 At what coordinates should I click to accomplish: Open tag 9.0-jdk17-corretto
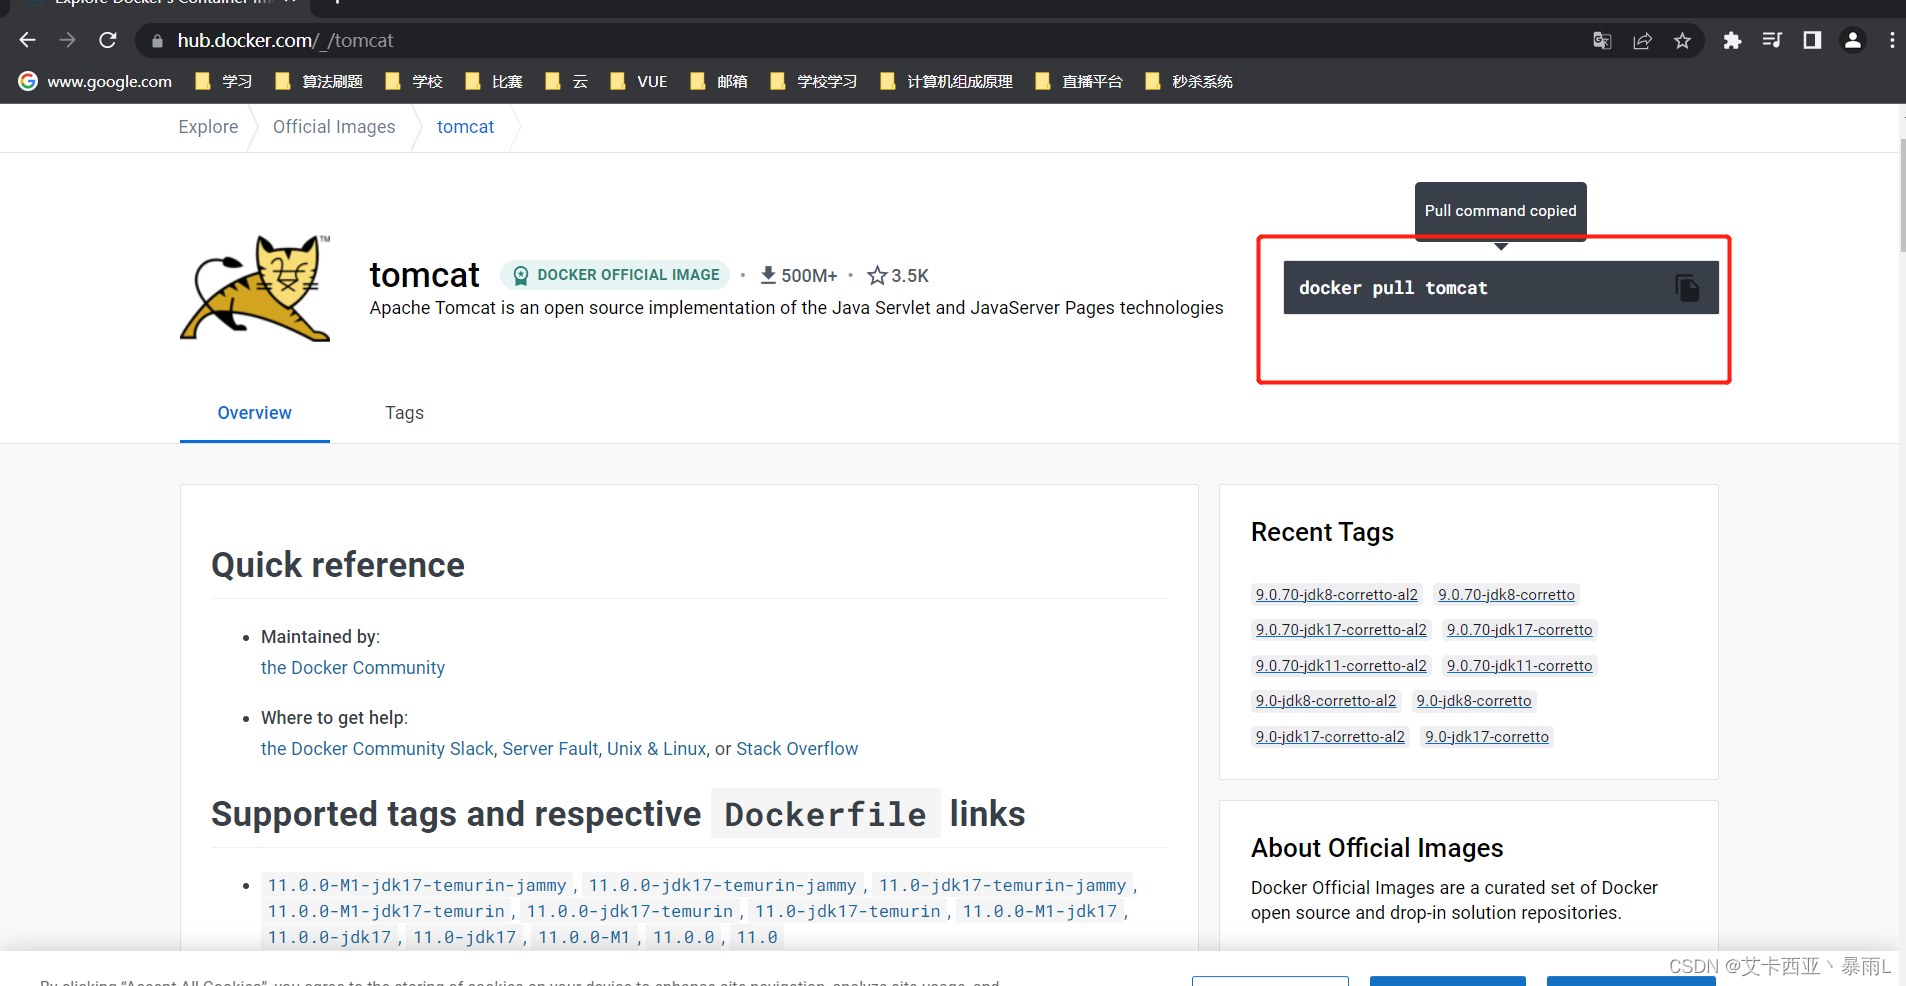point(1486,737)
